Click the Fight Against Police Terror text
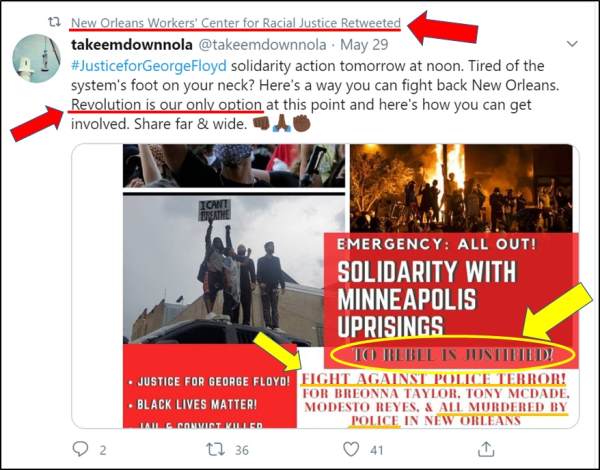 coord(434,379)
